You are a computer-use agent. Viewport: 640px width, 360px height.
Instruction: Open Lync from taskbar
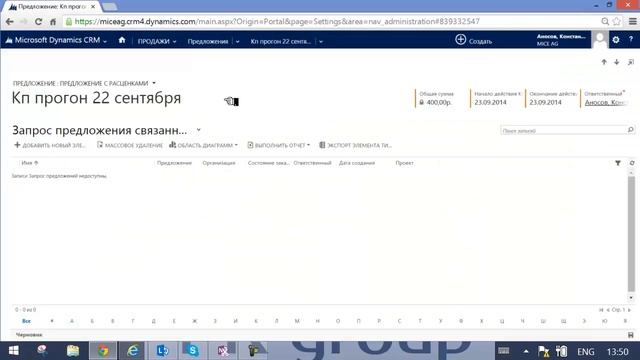[162, 351]
